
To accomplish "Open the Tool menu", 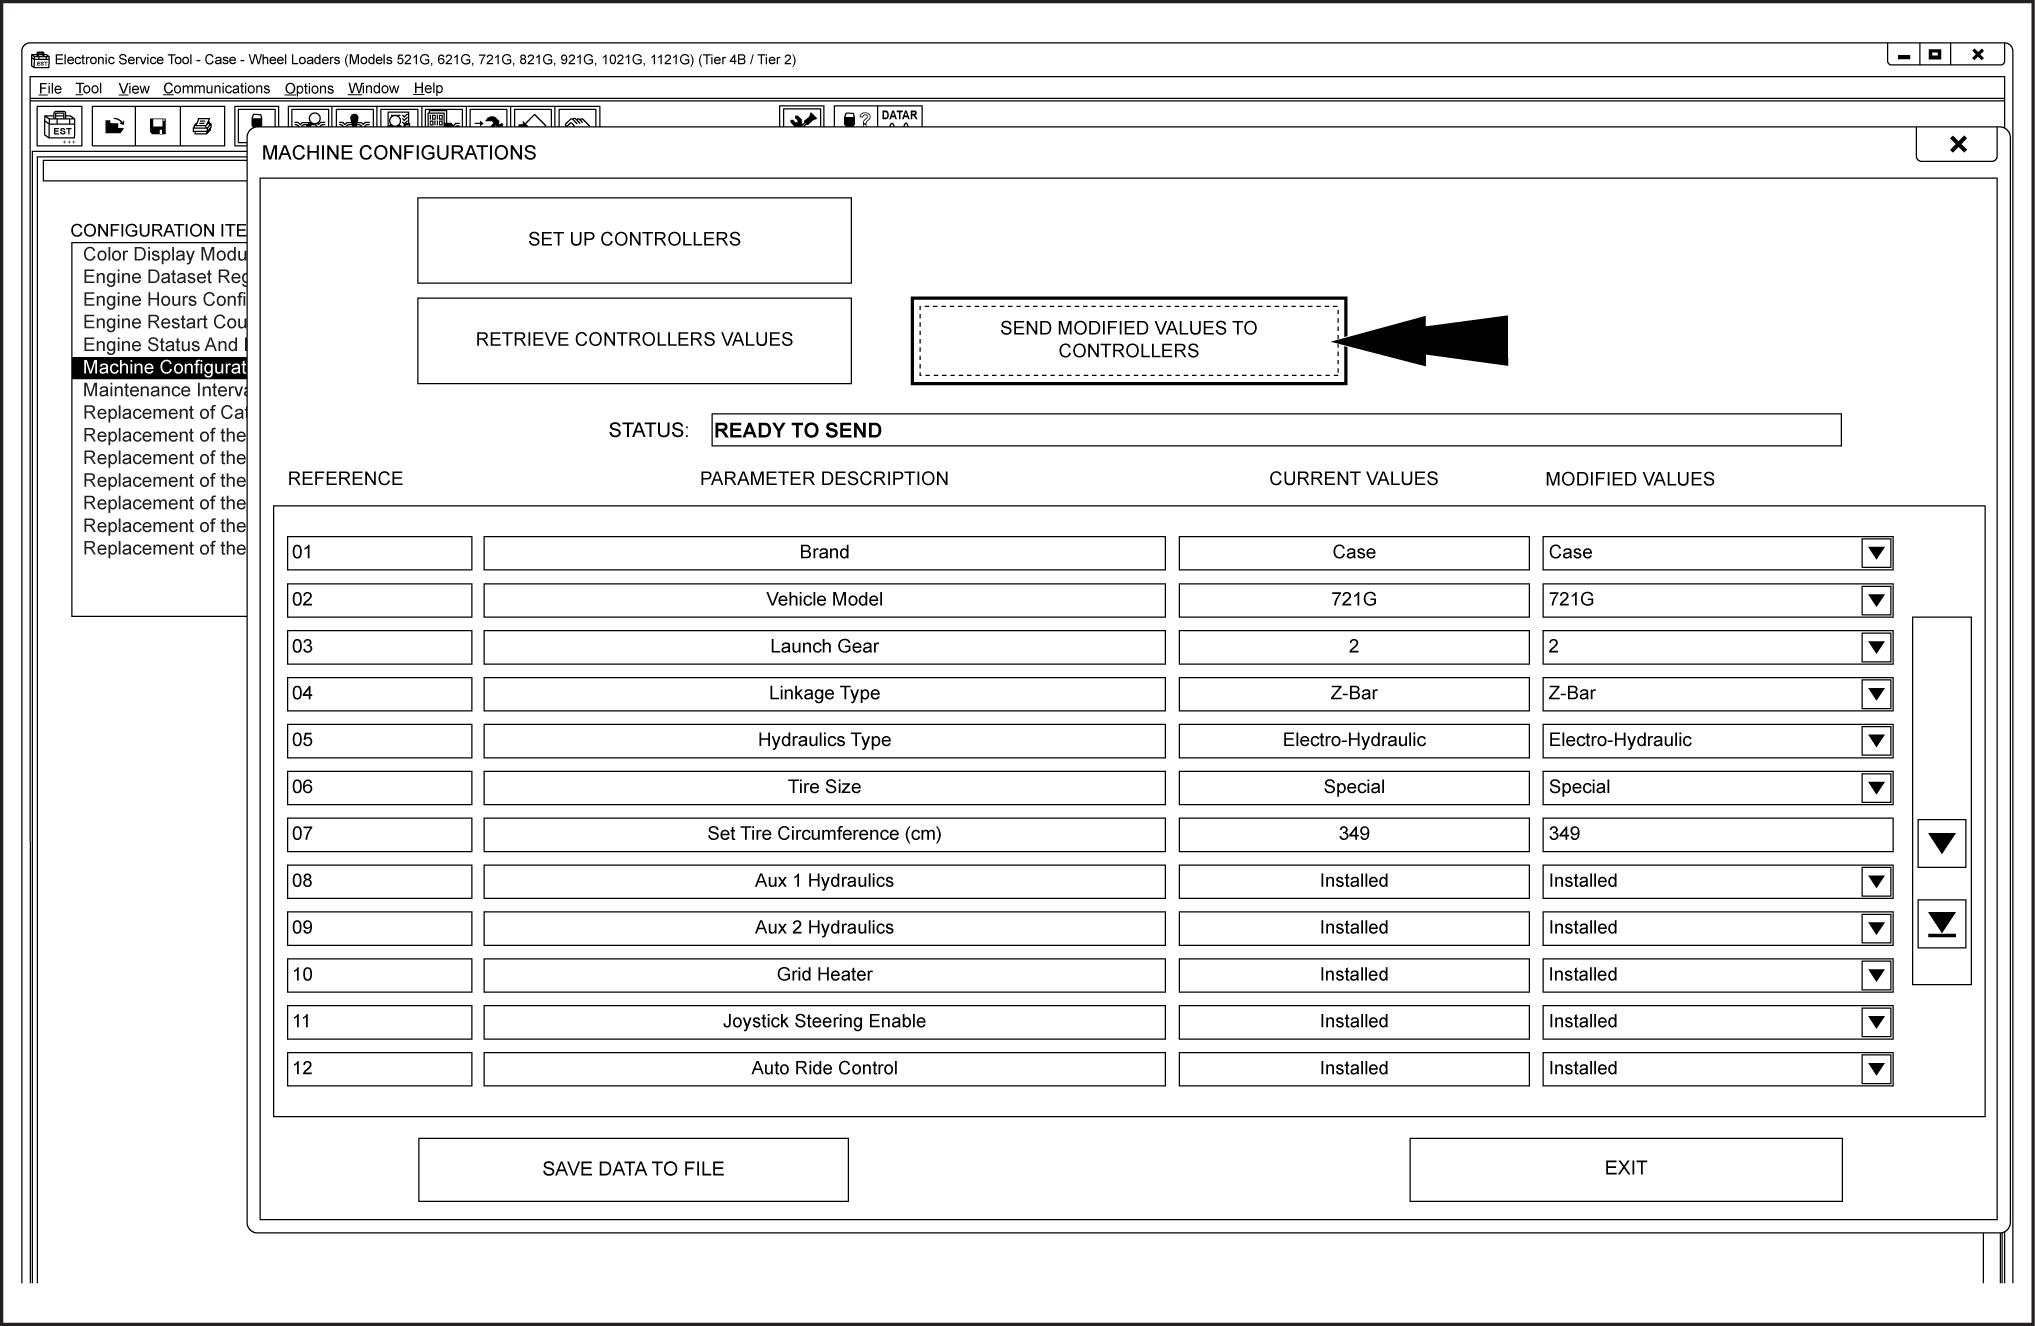I will (88, 88).
